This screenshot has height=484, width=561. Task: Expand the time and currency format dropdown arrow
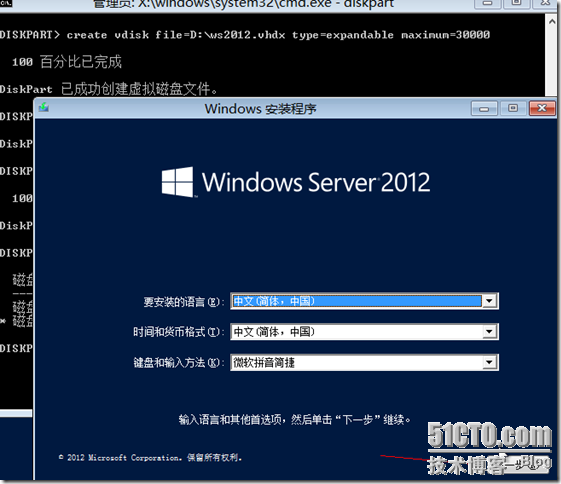click(489, 332)
